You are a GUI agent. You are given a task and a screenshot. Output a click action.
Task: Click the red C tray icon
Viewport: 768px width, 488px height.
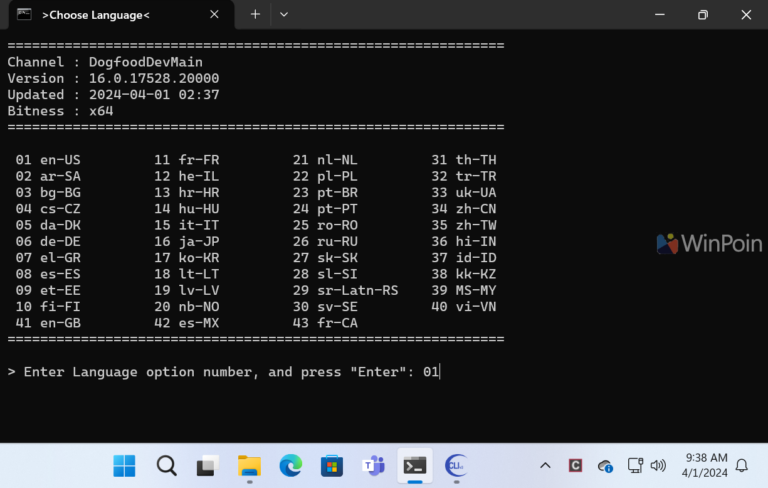coord(575,465)
